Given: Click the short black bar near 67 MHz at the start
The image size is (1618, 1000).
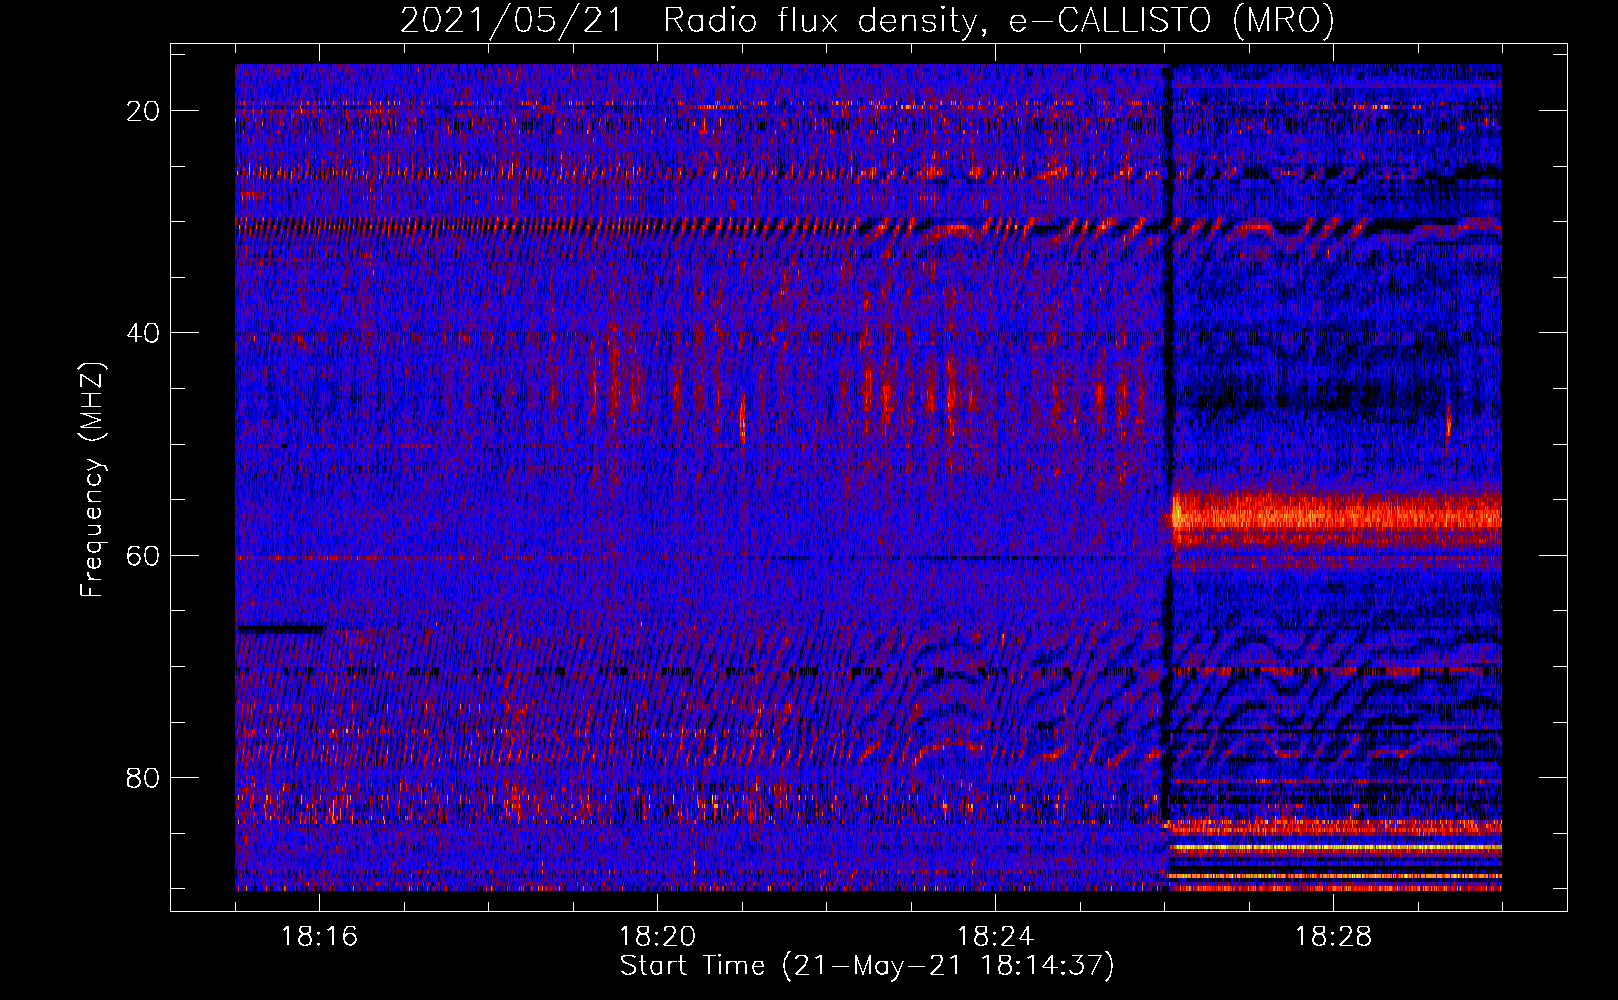Looking at the screenshot, I should pyautogui.click(x=281, y=629).
